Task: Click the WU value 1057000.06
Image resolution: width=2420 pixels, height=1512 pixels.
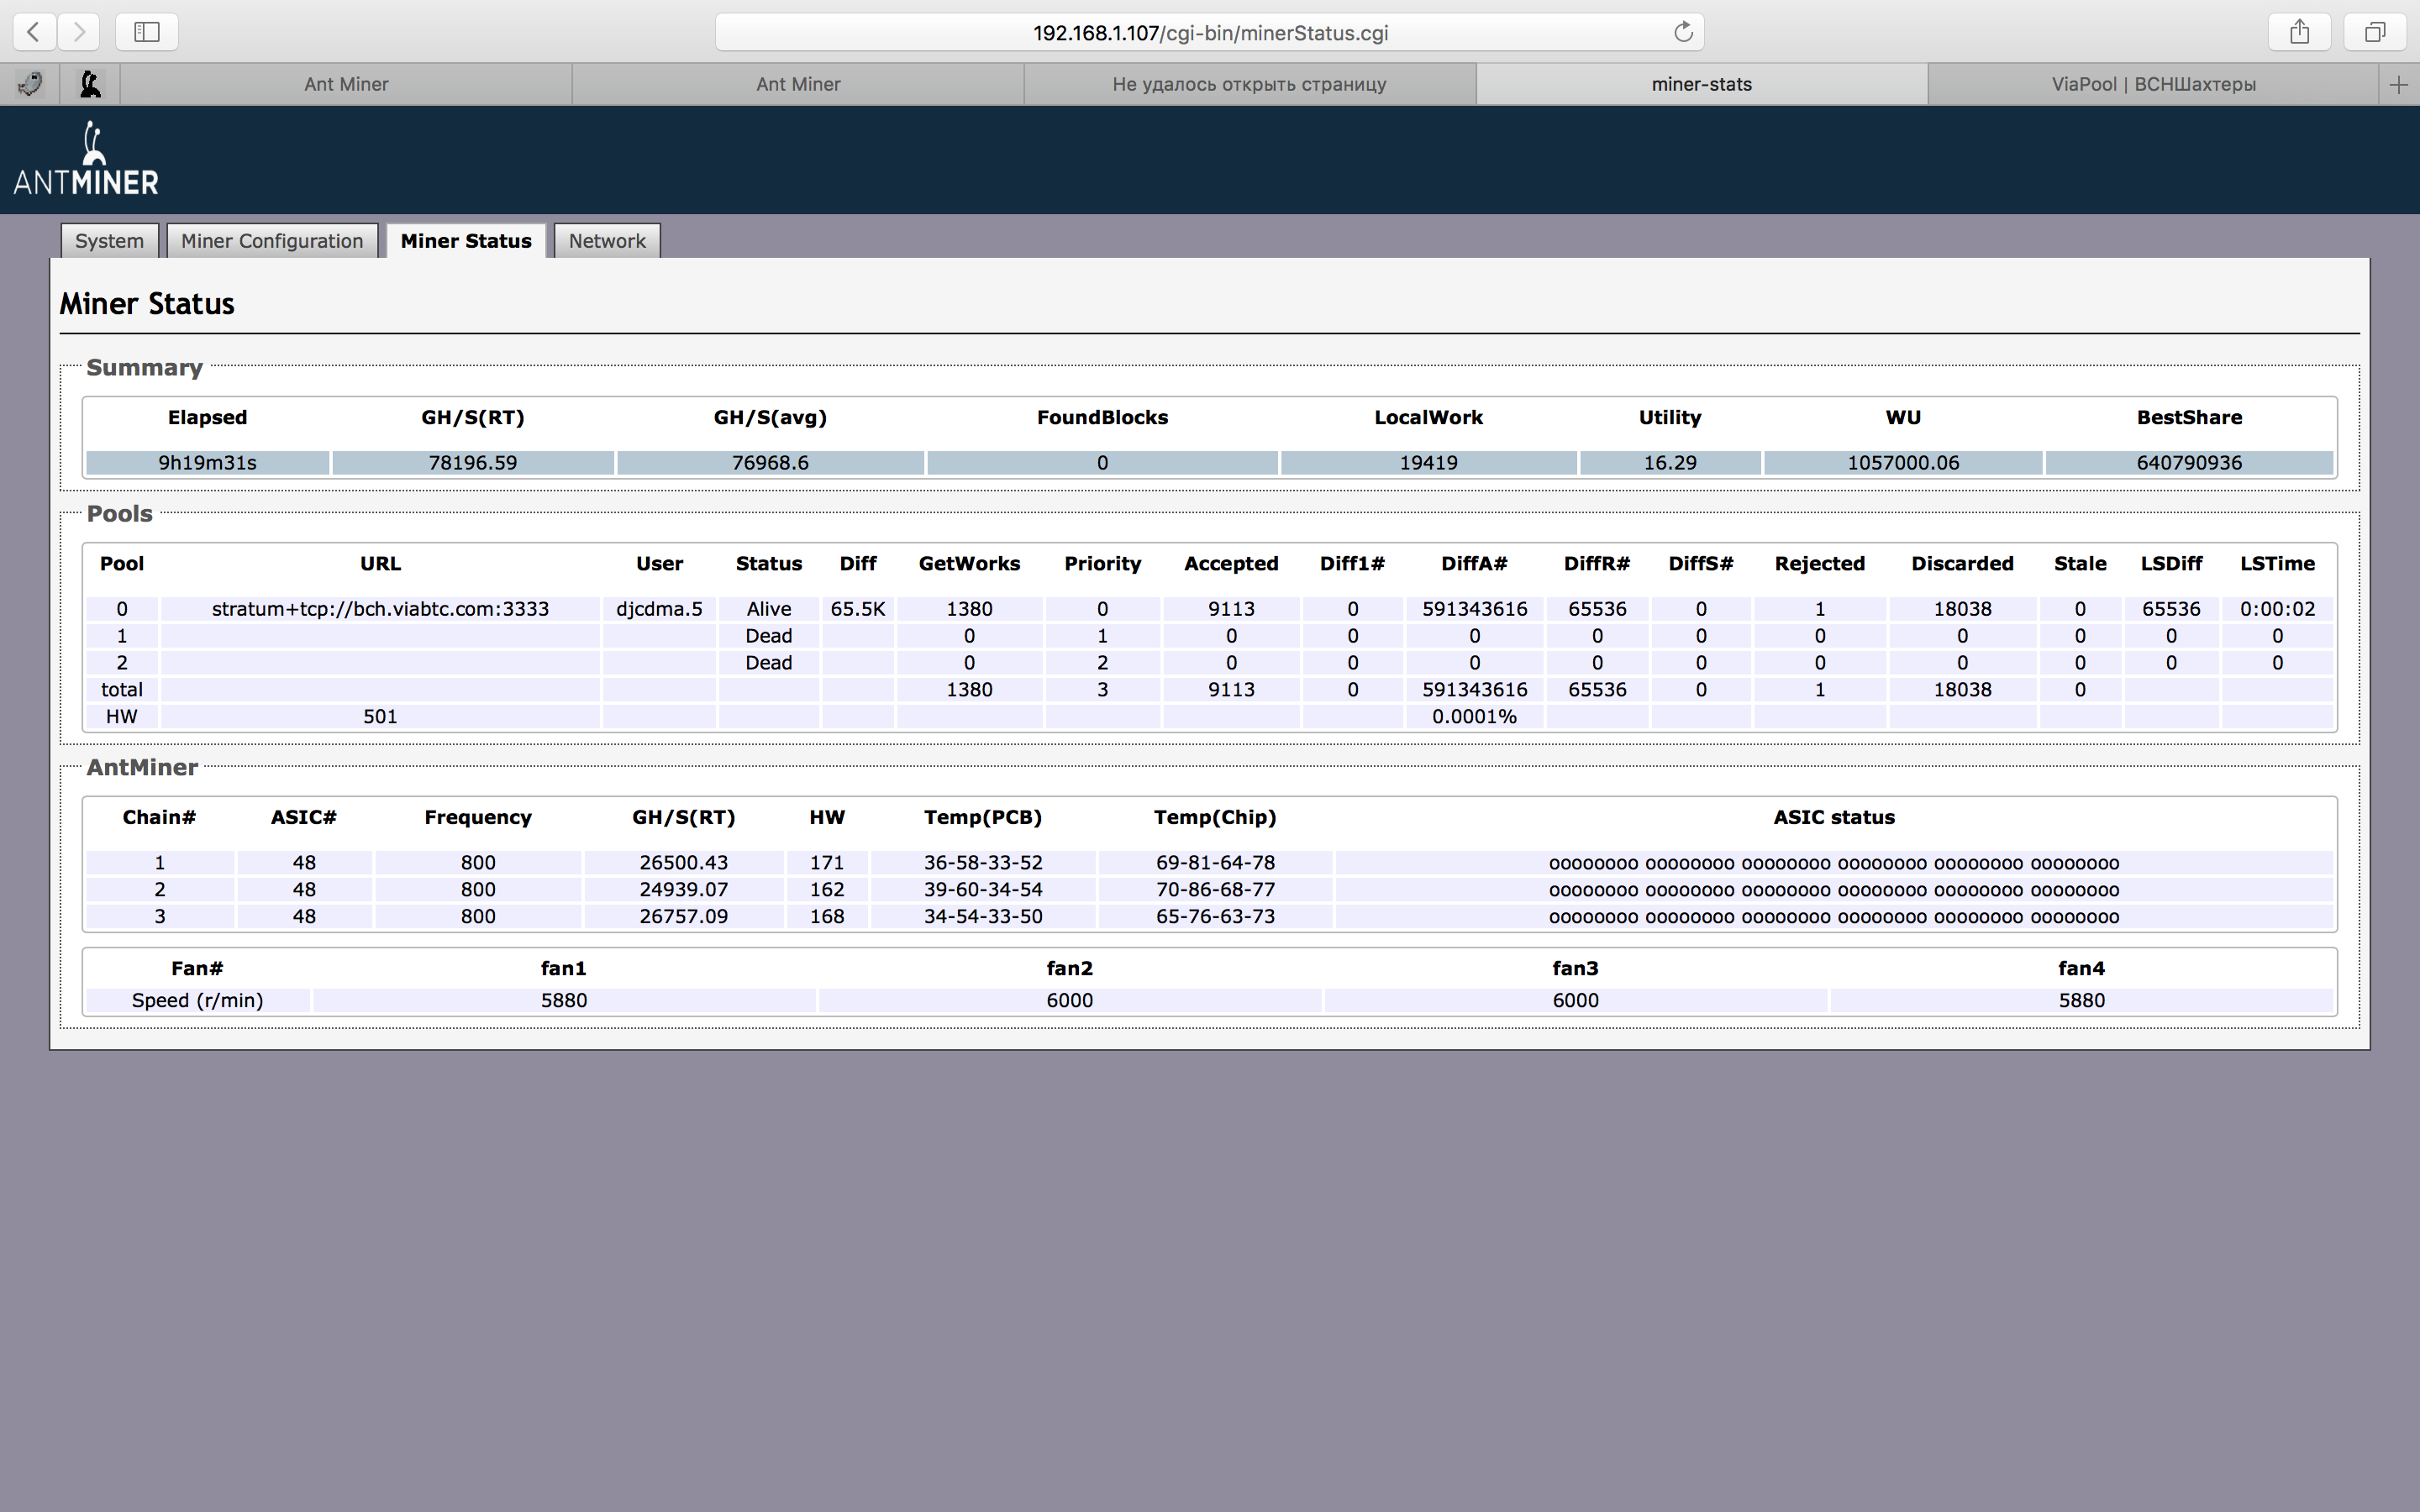Action: tap(1903, 463)
